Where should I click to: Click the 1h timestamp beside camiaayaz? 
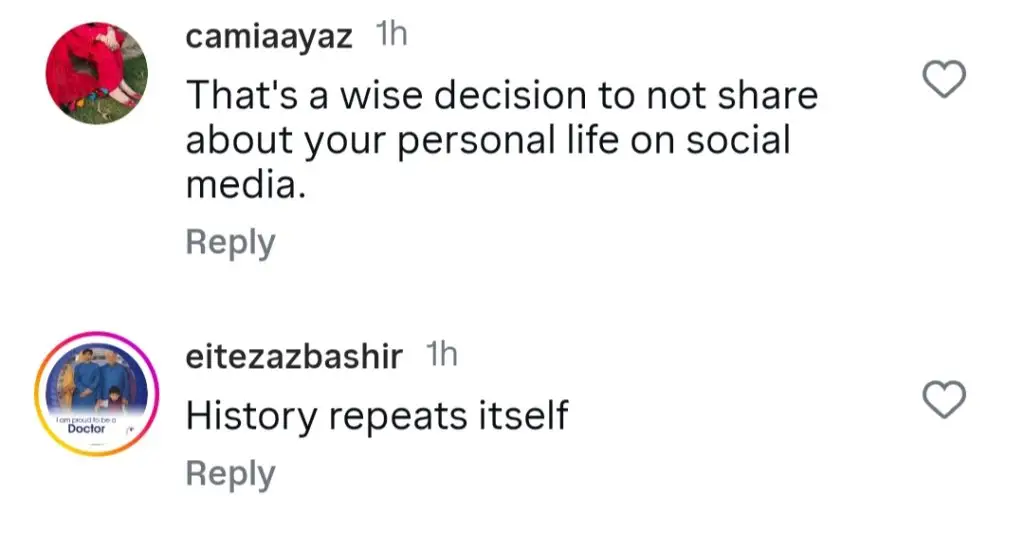391,36
